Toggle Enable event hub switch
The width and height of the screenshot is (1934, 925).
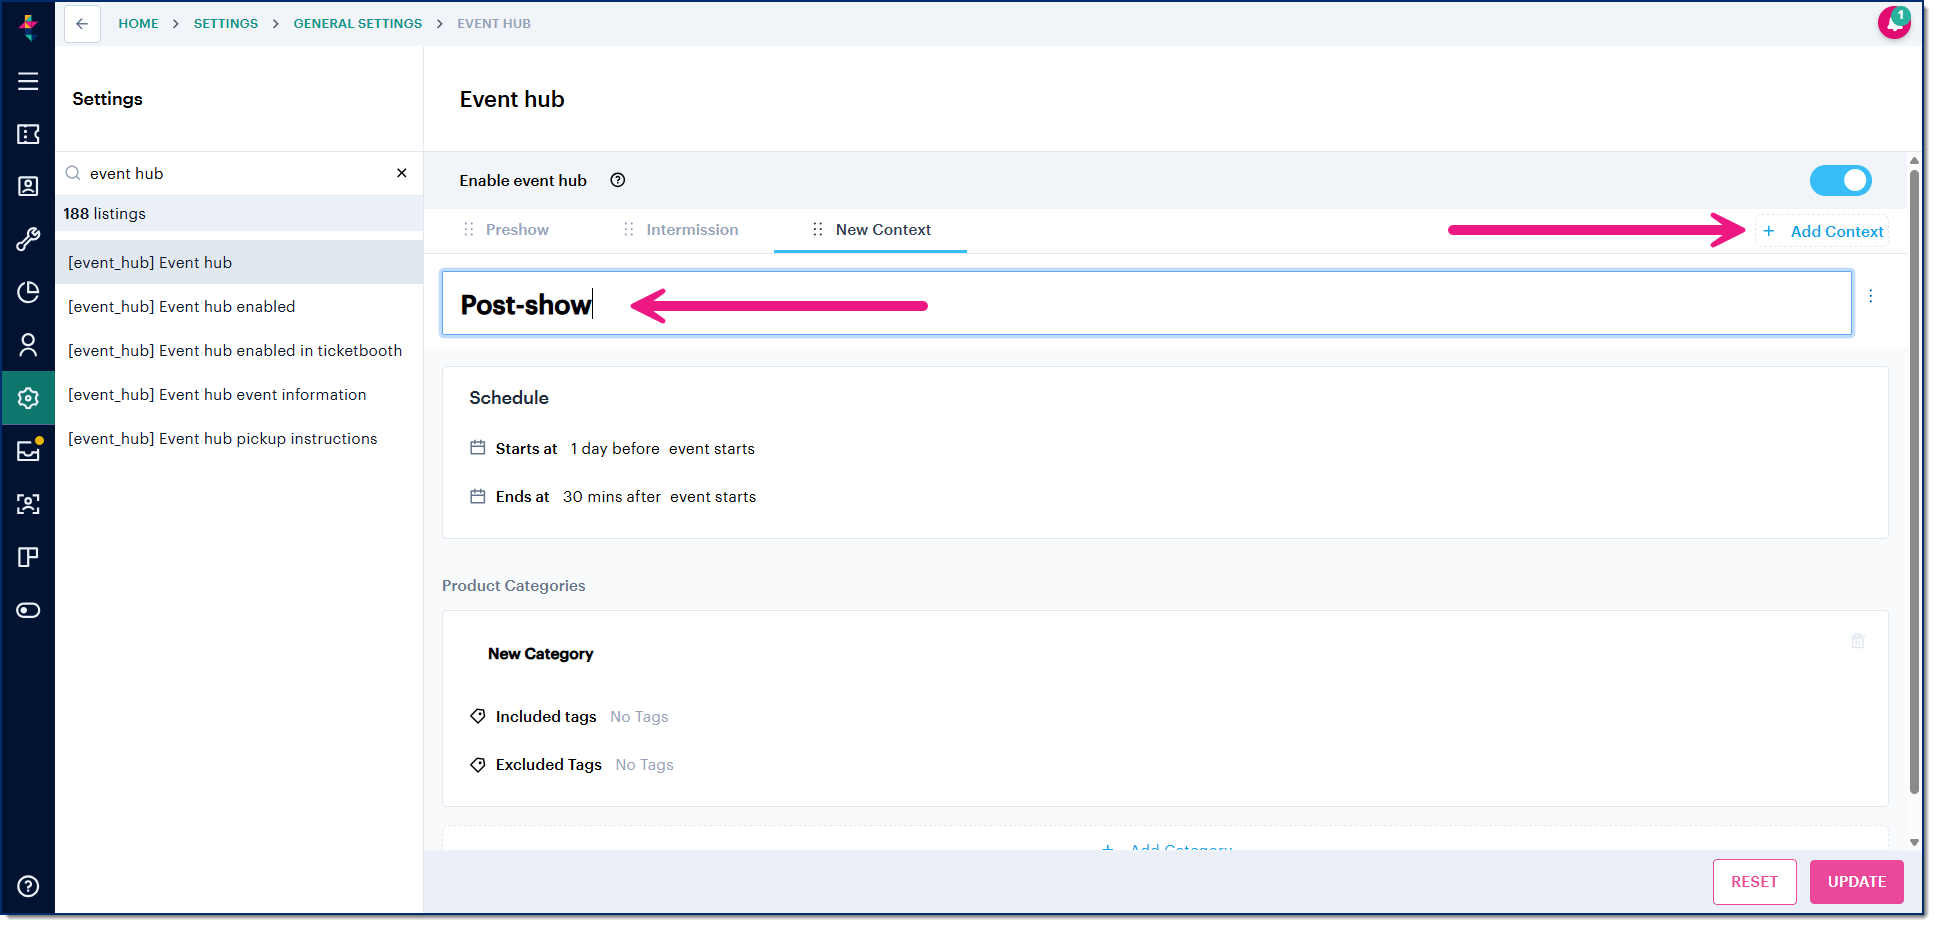click(x=1840, y=180)
